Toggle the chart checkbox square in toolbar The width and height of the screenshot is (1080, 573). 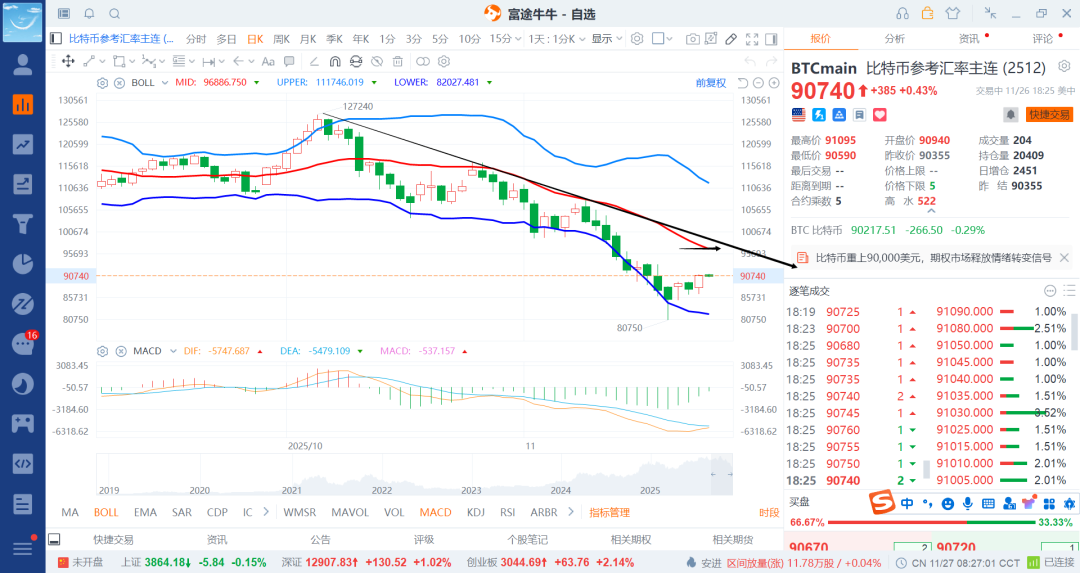[658, 39]
